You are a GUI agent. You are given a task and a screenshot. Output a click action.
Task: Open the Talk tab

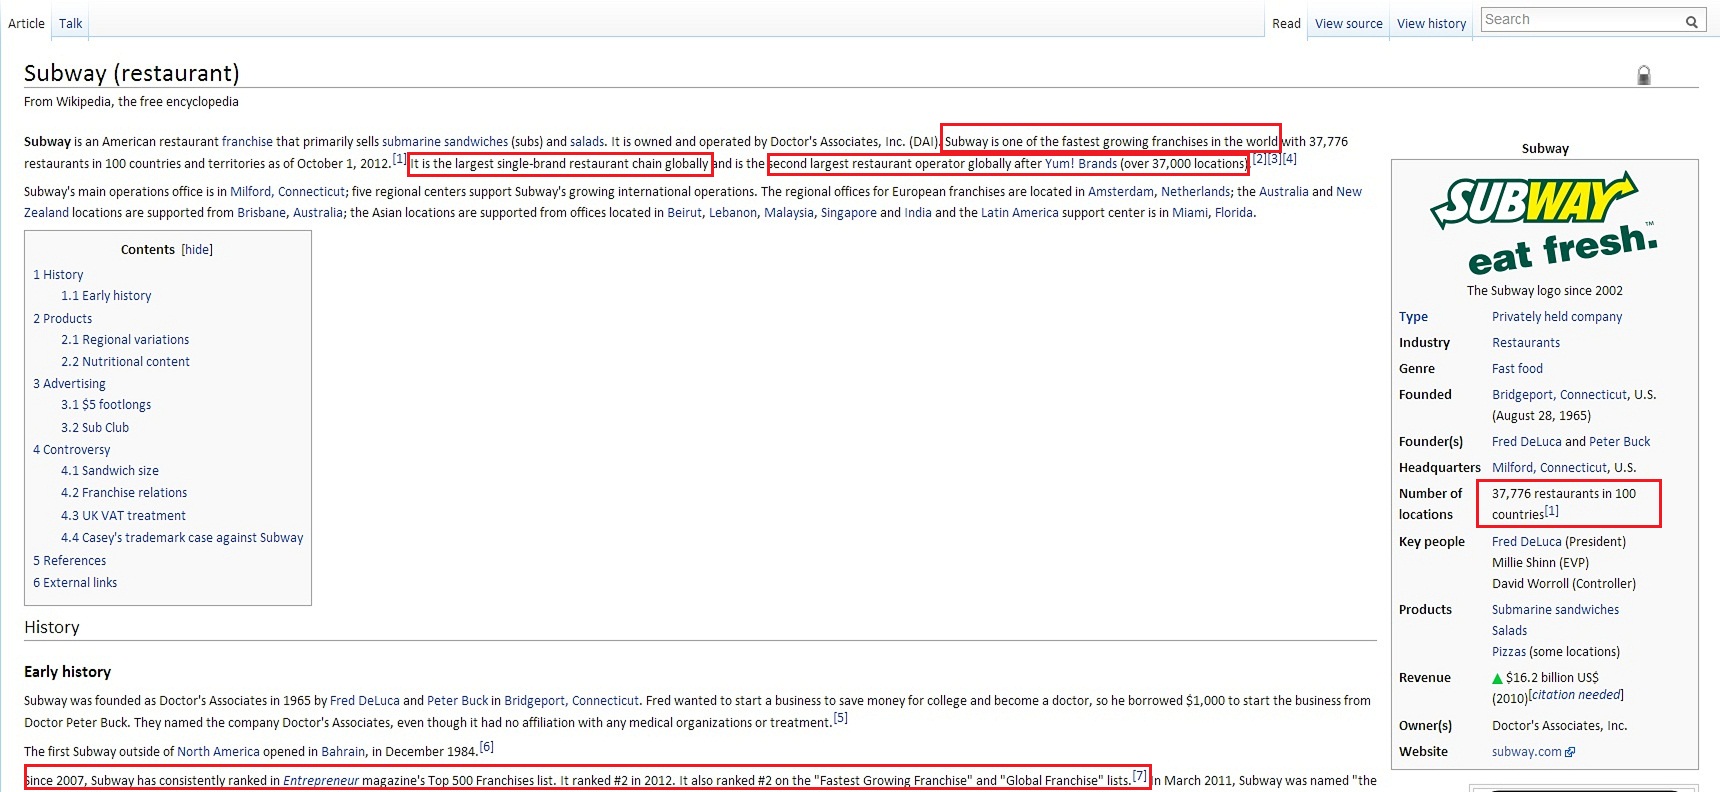[70, 23]
